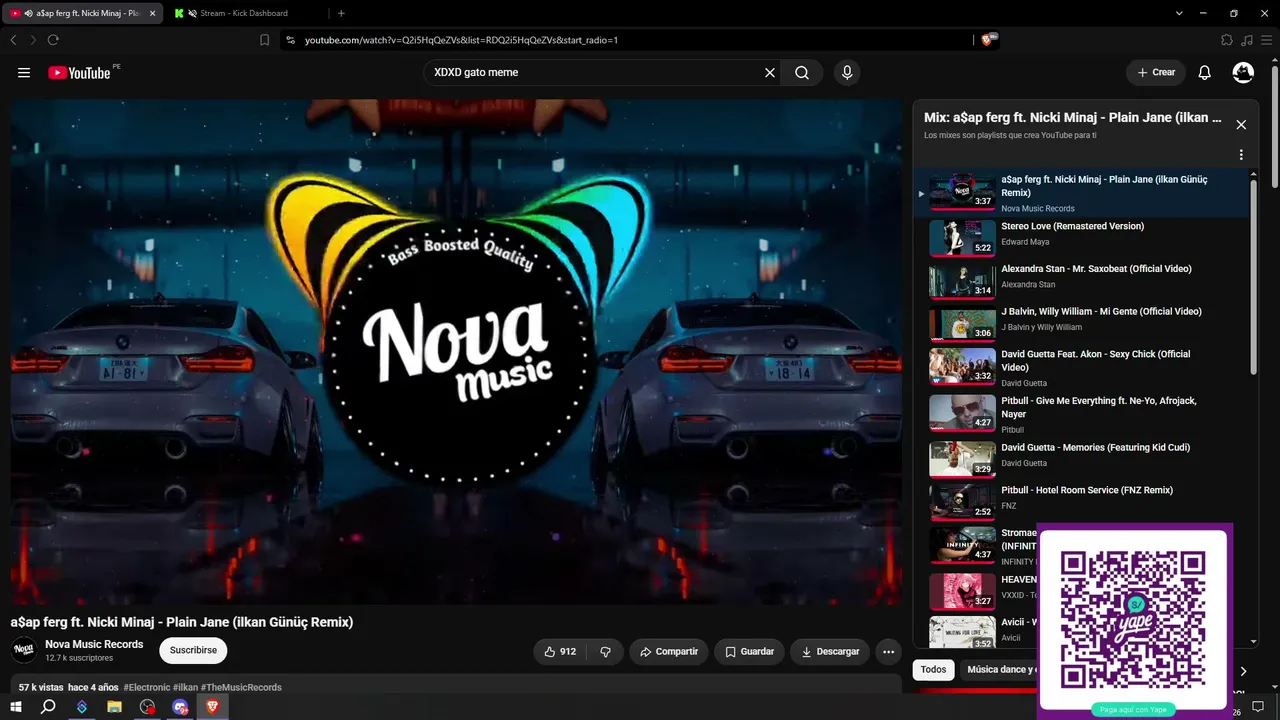
Task: Play Alexandra Stan - Mr. Saxobeat from the mix
Action: pyautogui.click(x=1085, y=280)
